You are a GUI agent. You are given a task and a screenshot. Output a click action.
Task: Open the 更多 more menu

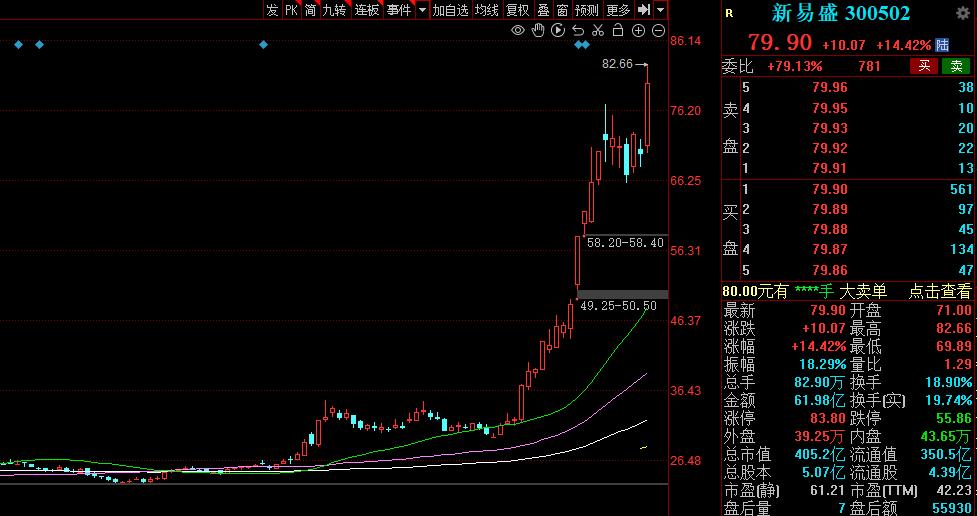618,9
